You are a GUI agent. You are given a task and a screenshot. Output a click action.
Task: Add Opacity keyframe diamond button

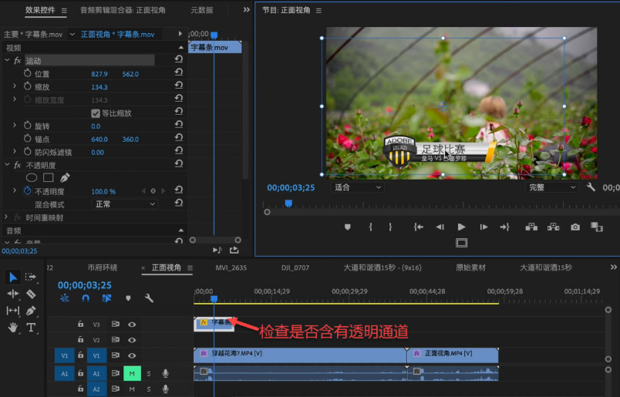pyautogui.click(x=153, y=191)
